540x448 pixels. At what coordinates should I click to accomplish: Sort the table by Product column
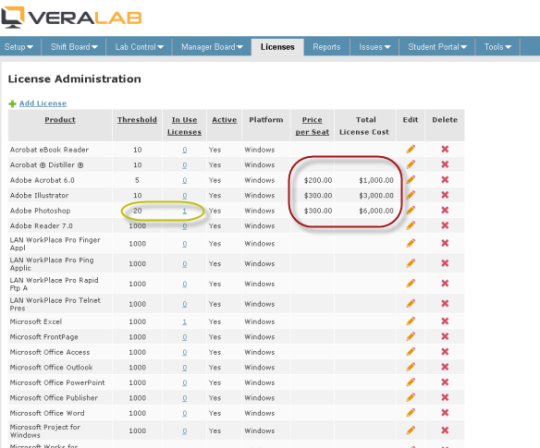pyautogui.click(x=60, y=120)
